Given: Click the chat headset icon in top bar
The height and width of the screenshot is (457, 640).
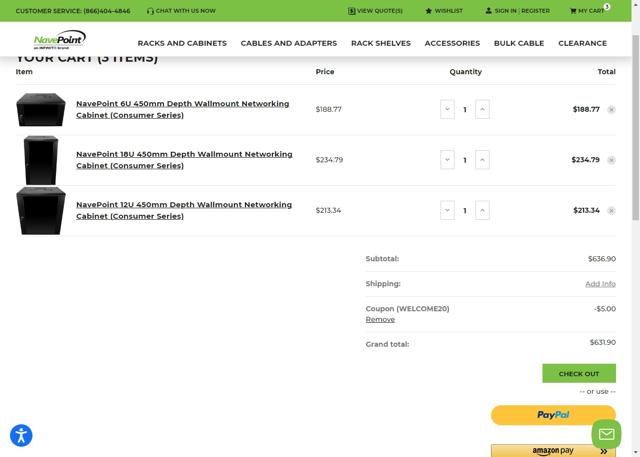Looking at the screenshot, I should coord(150,11).
